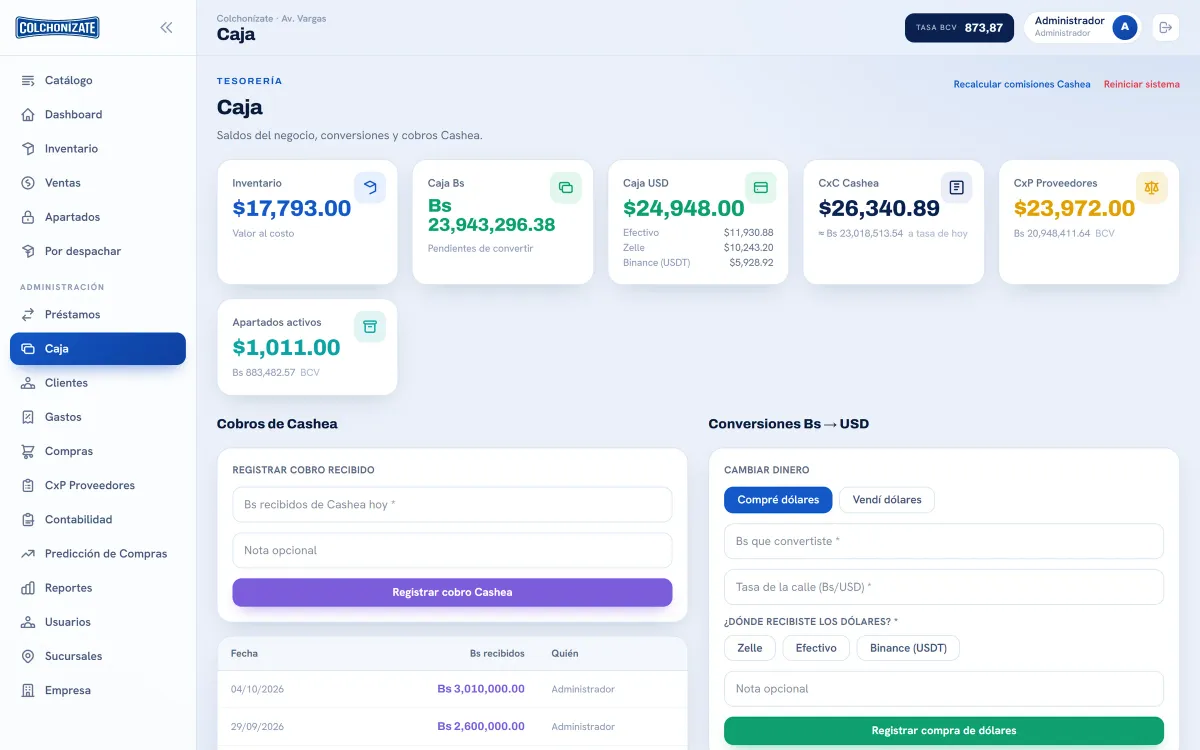1200x750 pixels.
Task: Click the Dashboard home icon
Action: pyautogui.click(x=28, y=114)
